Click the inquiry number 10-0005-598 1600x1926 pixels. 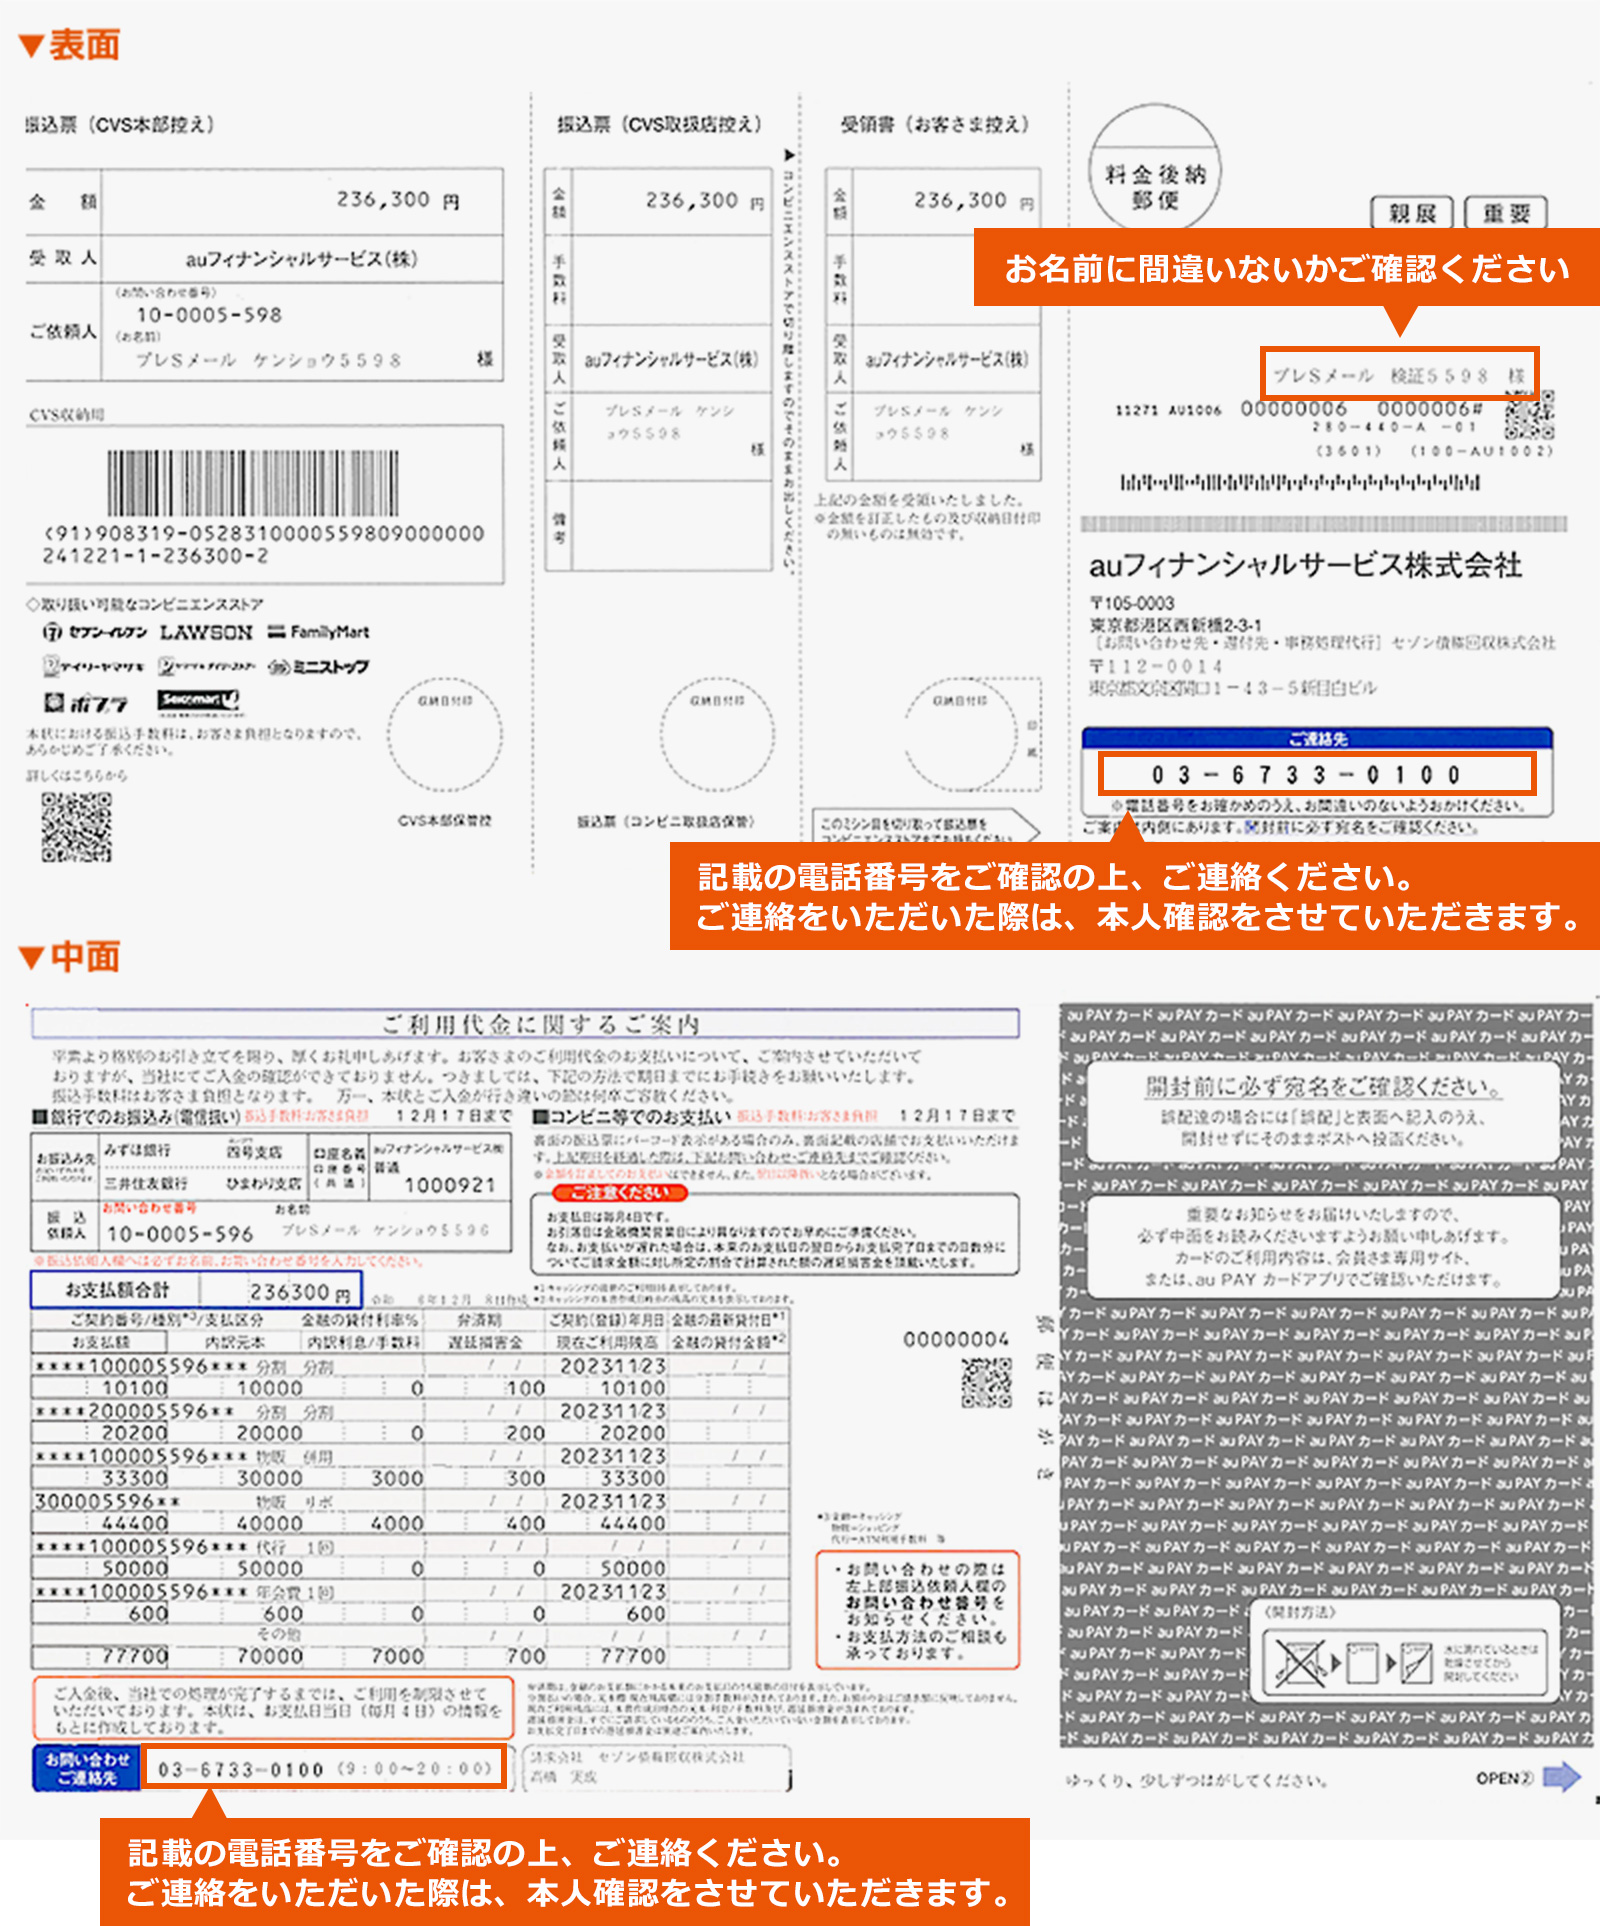pos(209,315)
